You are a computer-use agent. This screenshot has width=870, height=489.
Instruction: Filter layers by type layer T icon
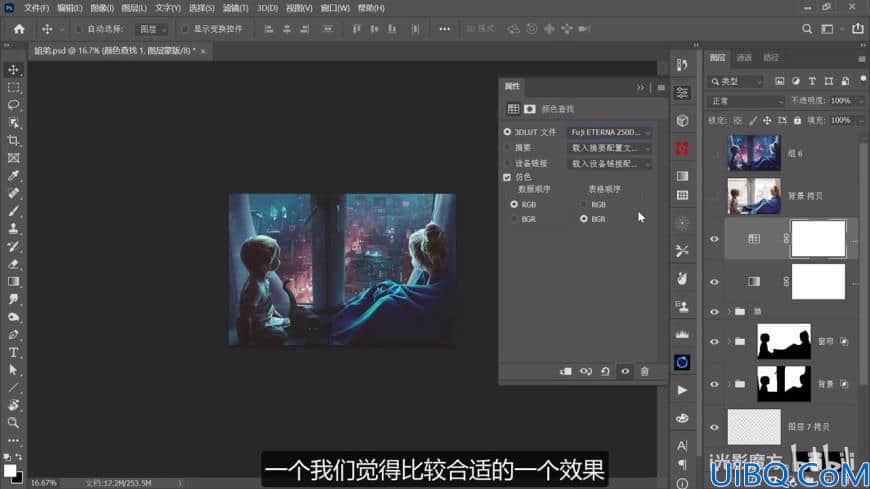pyautogui.click(x=812, y=81)
